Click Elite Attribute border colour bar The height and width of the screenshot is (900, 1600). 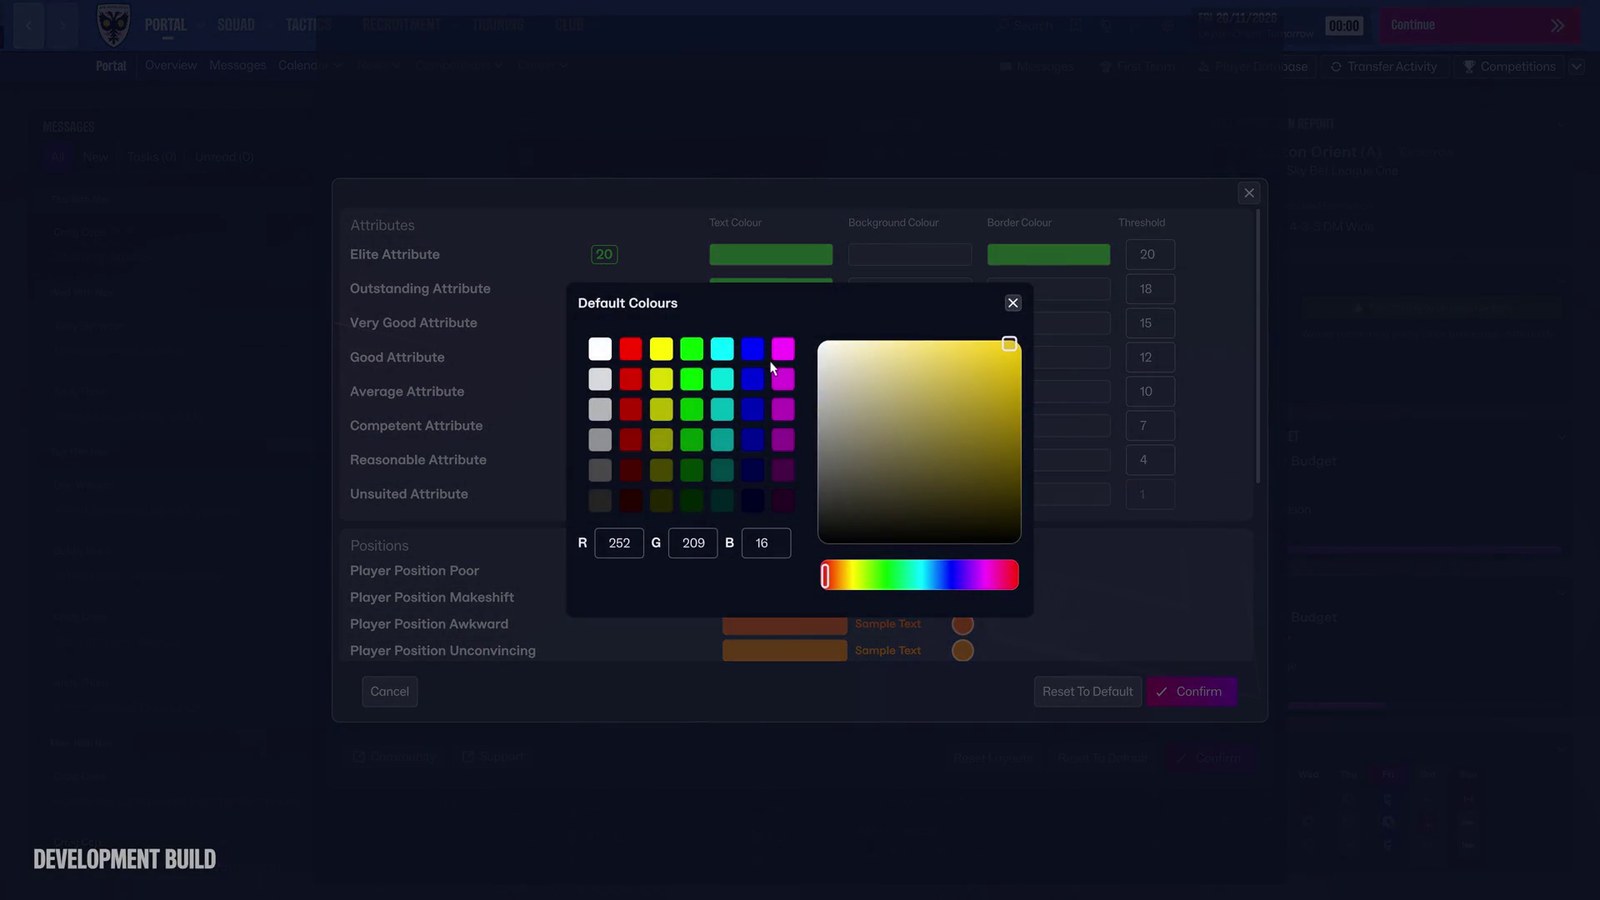pos(1049,255)
